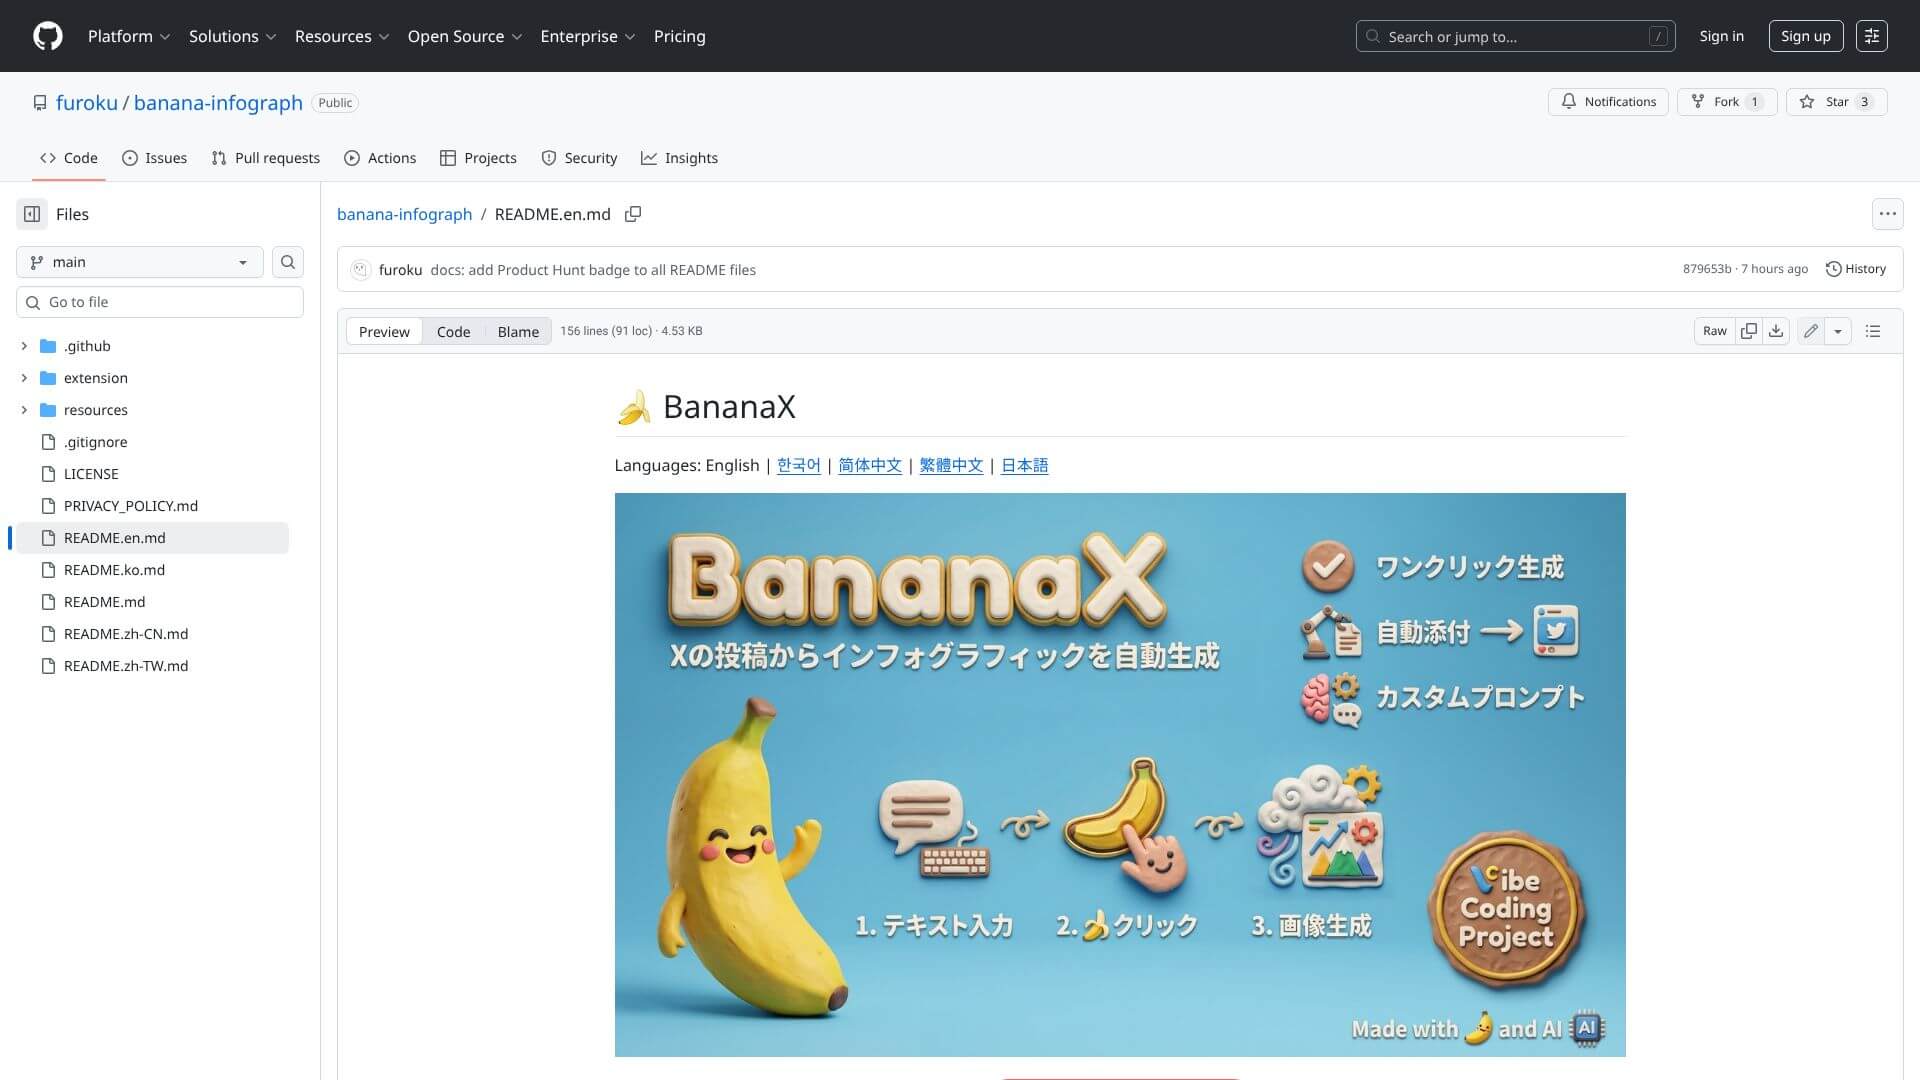Download the raw README file

(1776, 330)
